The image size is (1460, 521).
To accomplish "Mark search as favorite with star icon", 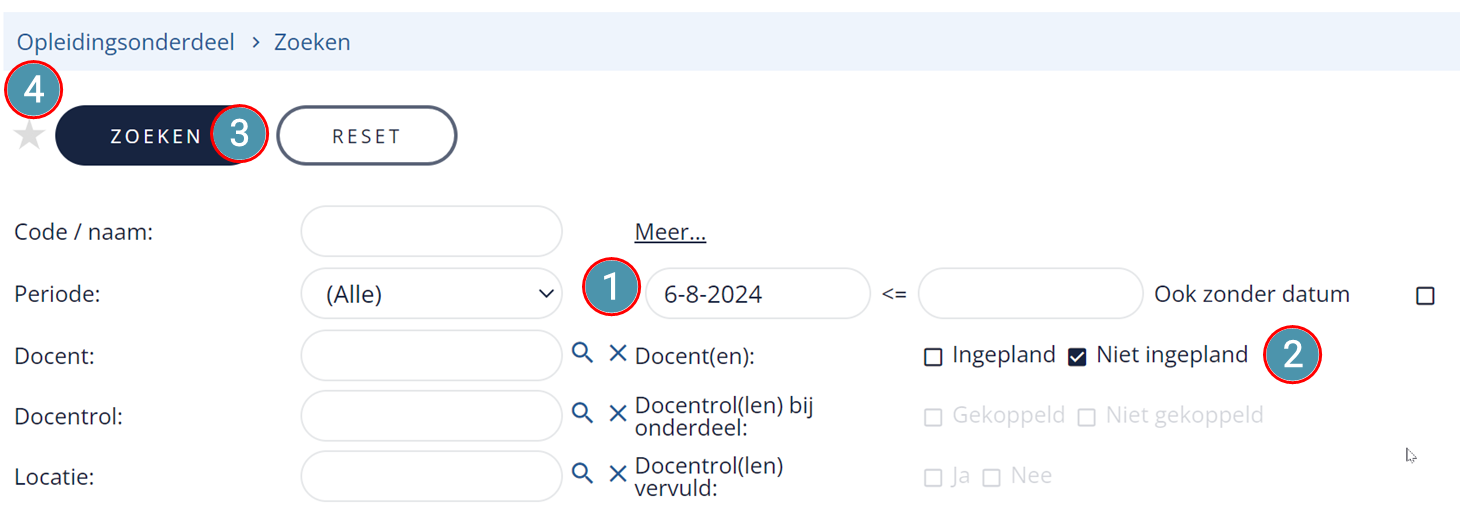I will (x=30, y=136).
